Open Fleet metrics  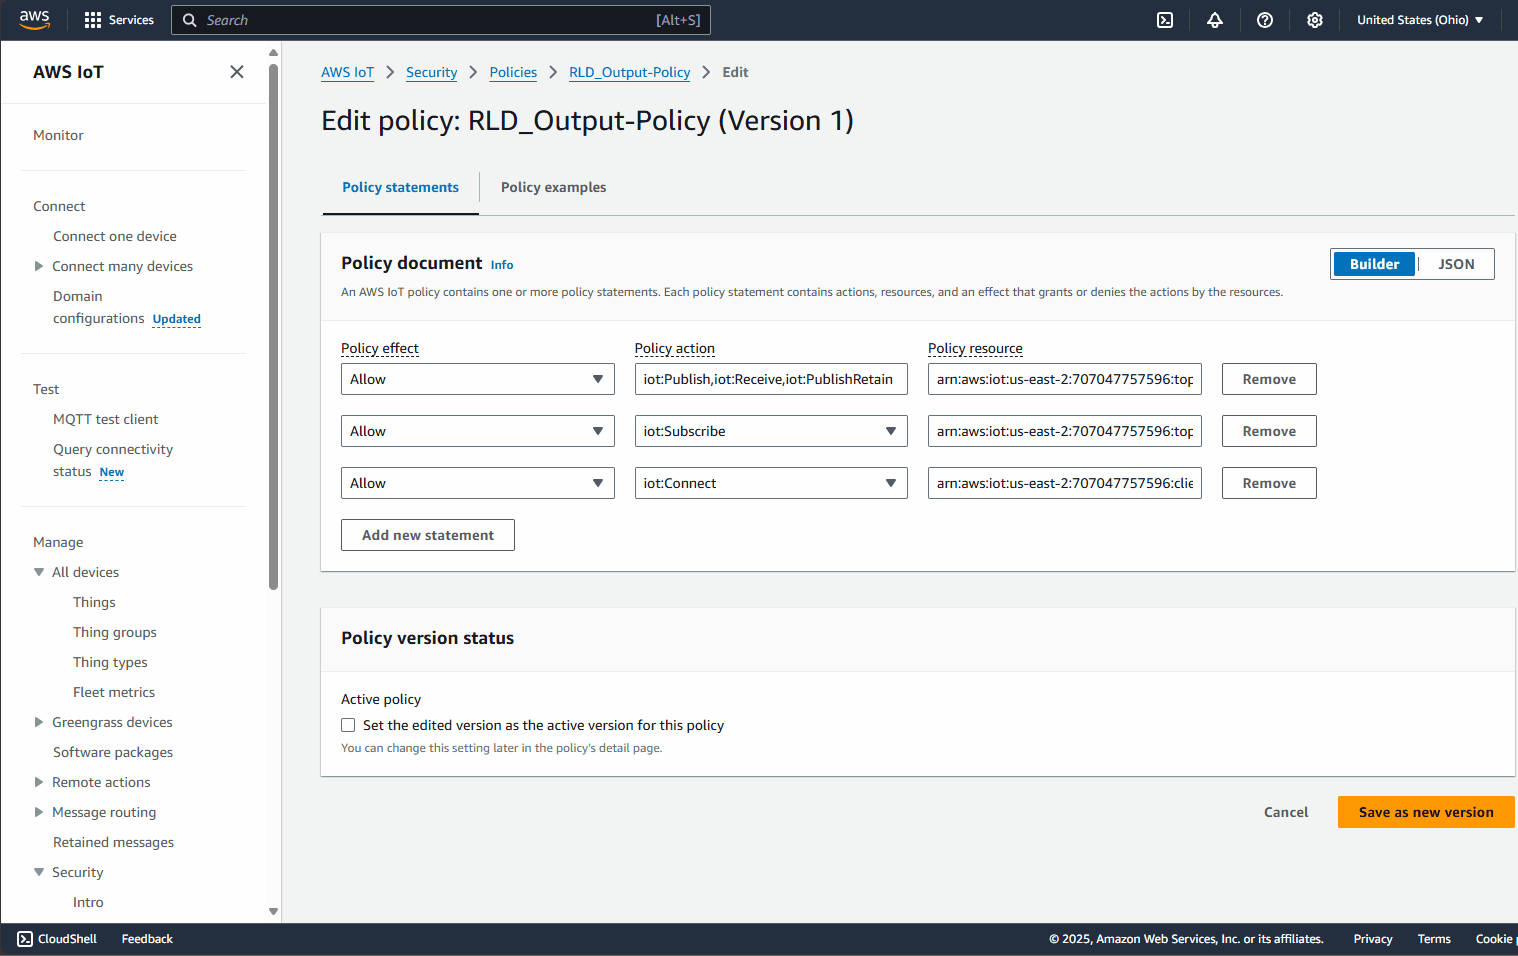point(114,692)
